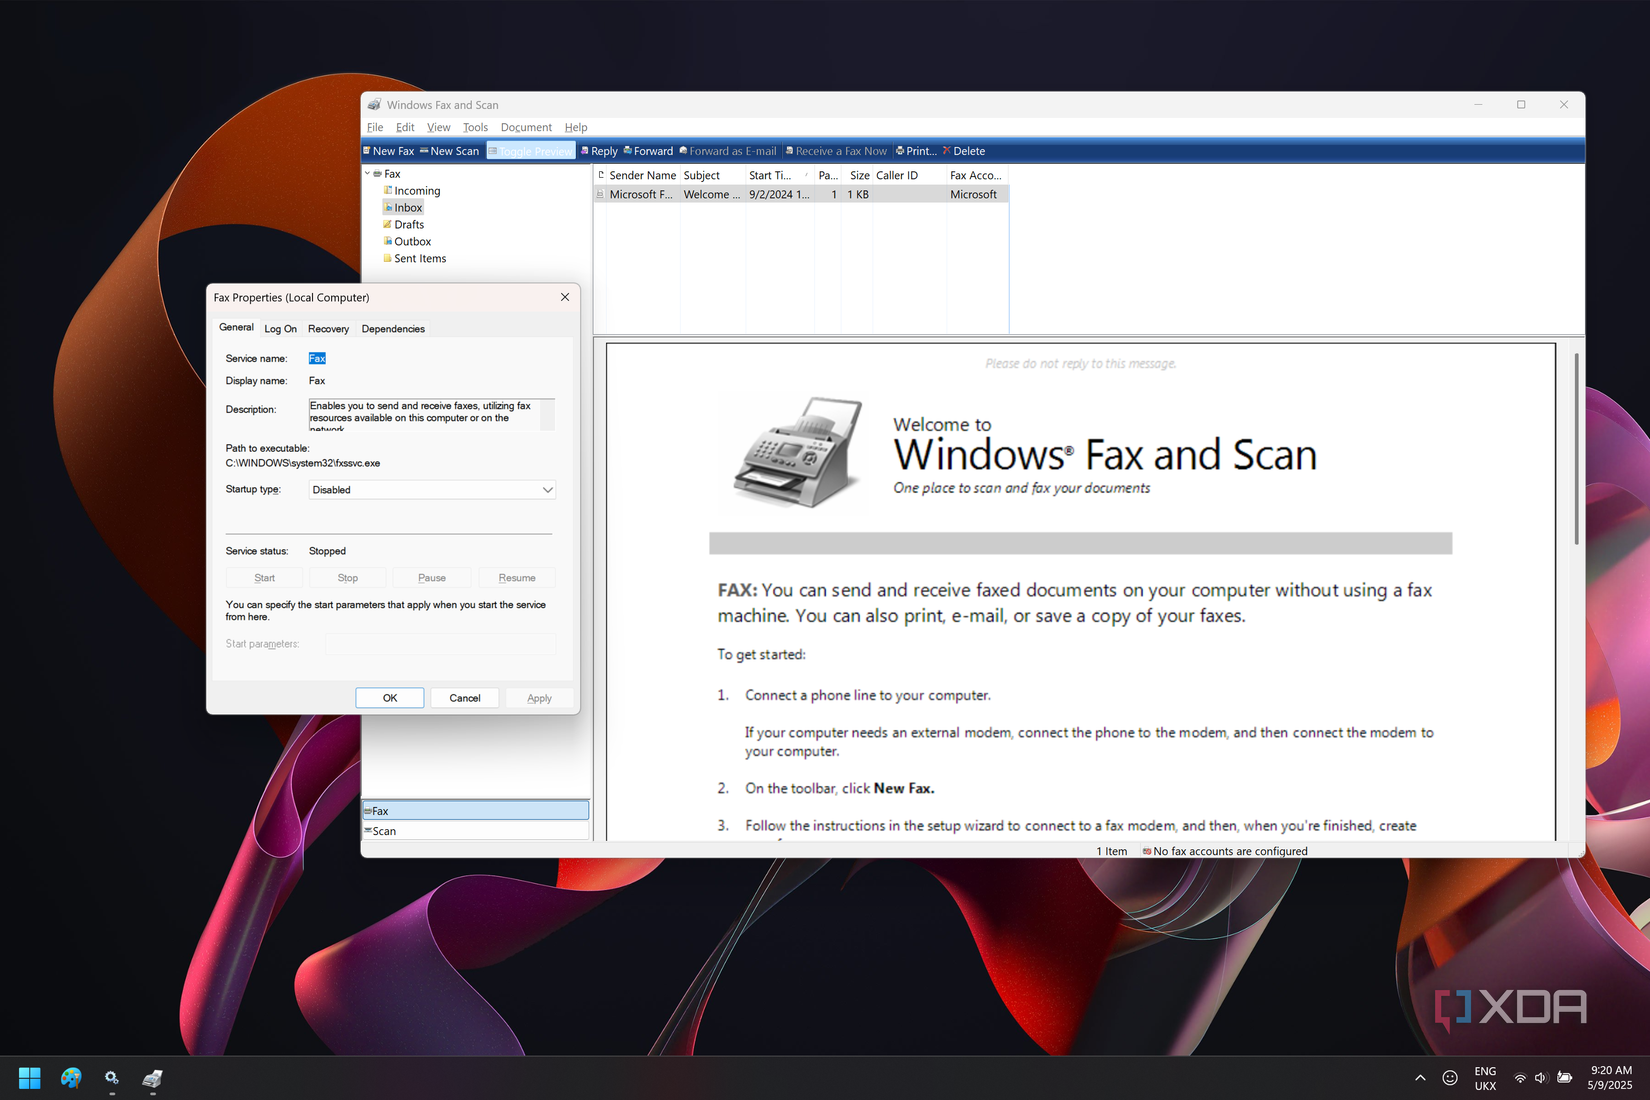The image size is (1650, 1100).
Task: Forward the Welcome fax
Action: click(652, 150)
